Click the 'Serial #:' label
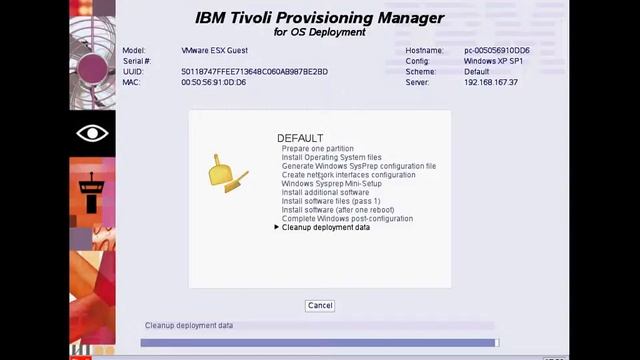 137,61
